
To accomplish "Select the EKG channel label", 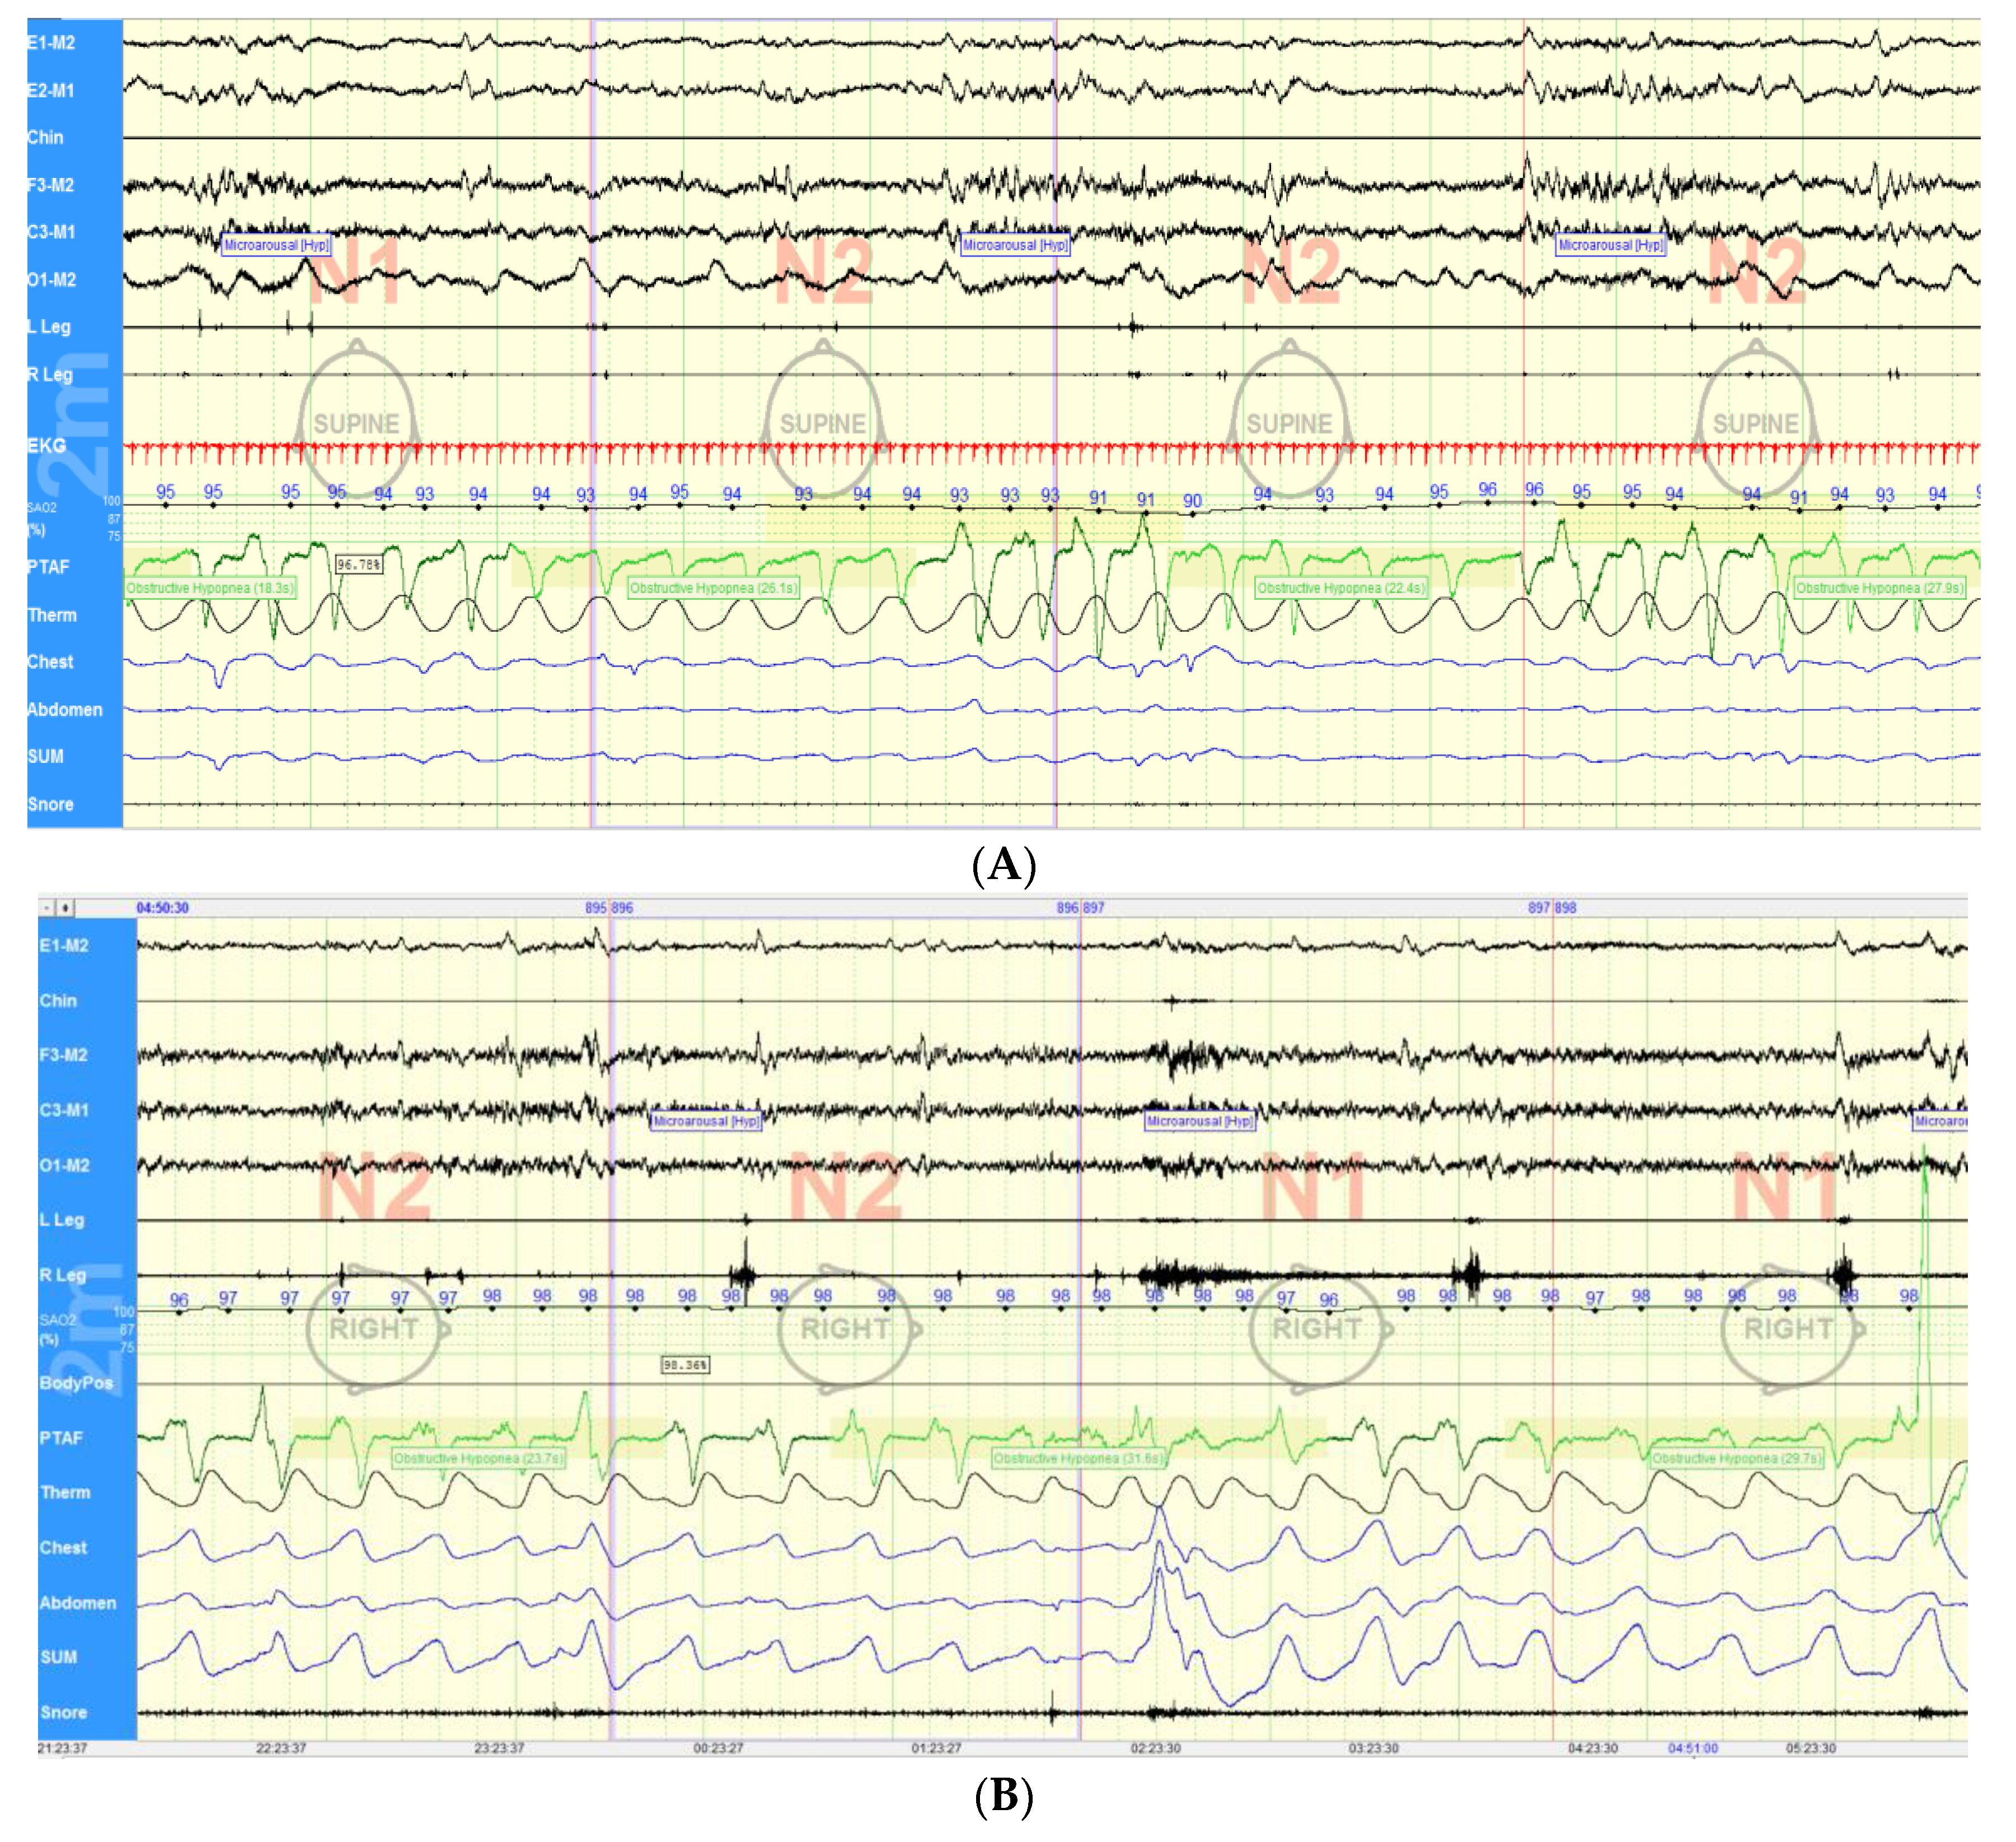I will [47, 445].
